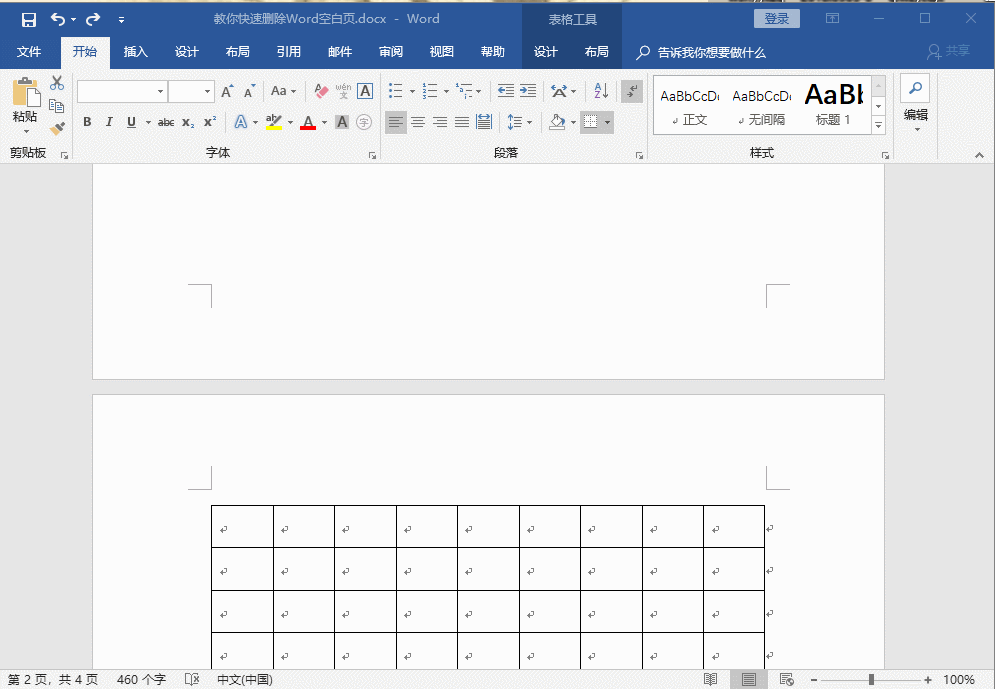Toggle bold formatting
This screenshot has height=689, width=995.
pos(88,122)
